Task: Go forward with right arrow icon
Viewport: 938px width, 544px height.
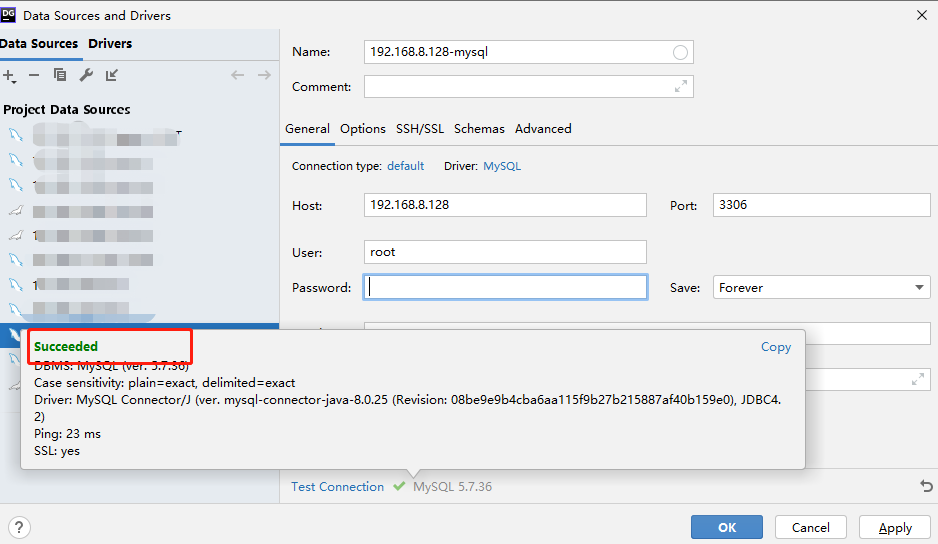Action: tap(264, 75)
